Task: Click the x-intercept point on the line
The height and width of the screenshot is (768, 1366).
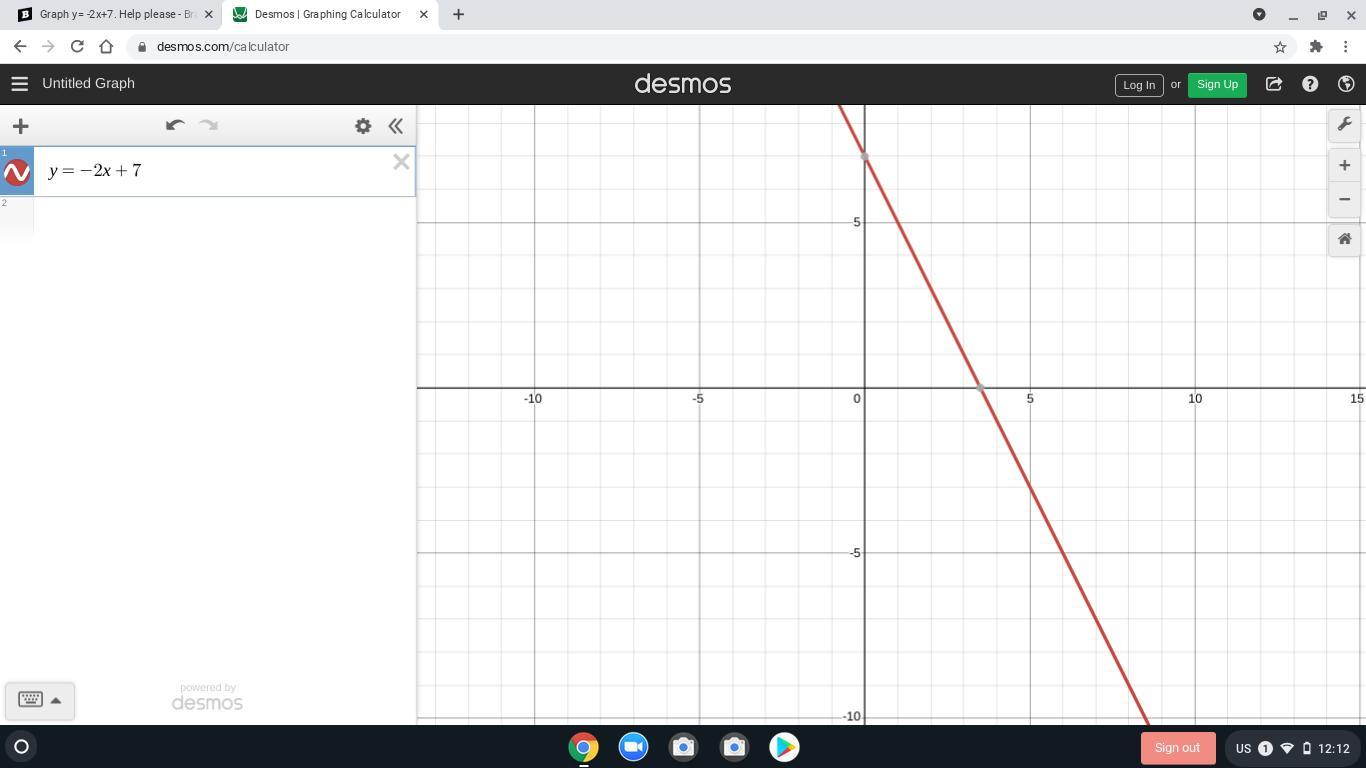Action: click(980, 388)
